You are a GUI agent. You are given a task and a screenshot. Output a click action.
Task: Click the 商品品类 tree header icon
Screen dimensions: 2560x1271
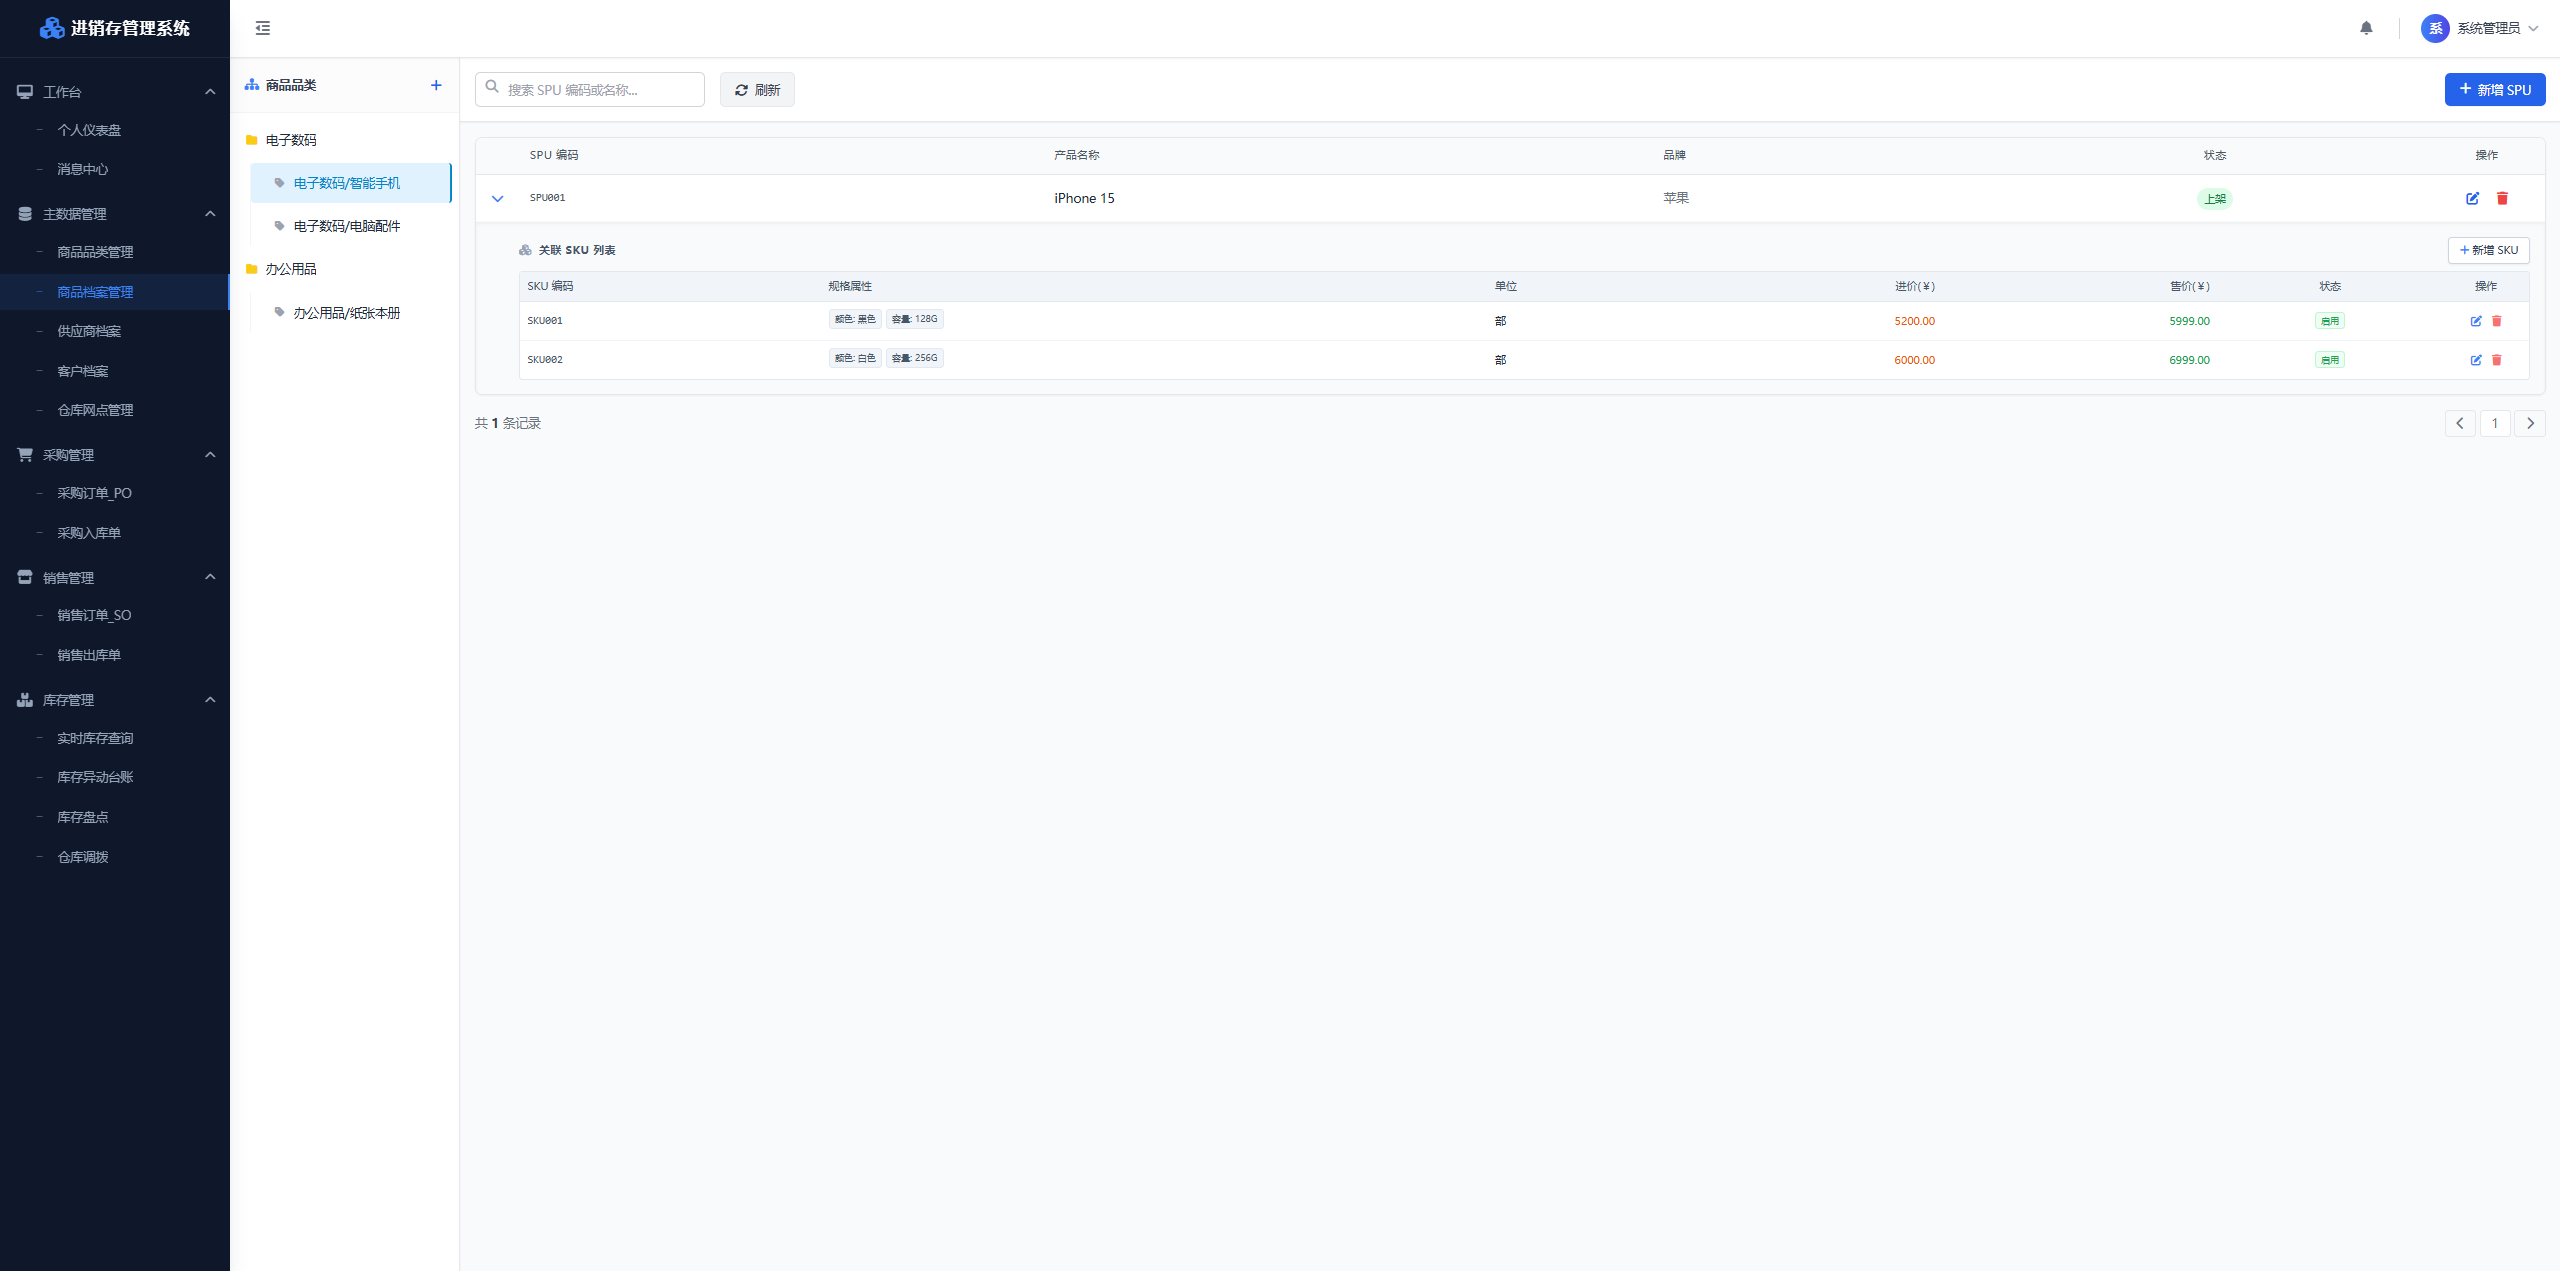coord(252,85)
